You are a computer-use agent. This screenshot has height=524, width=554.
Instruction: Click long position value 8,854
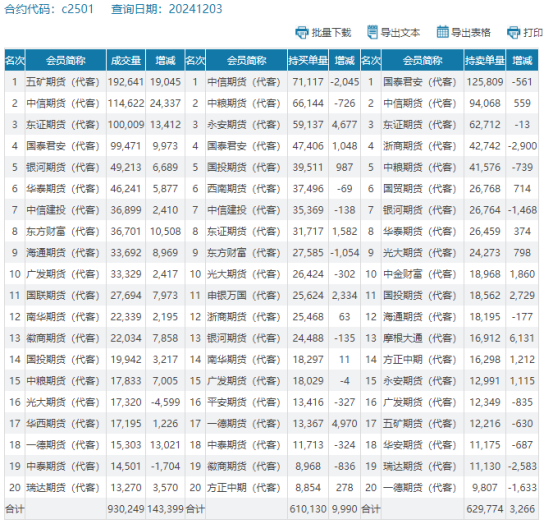(x=308, y=488)
